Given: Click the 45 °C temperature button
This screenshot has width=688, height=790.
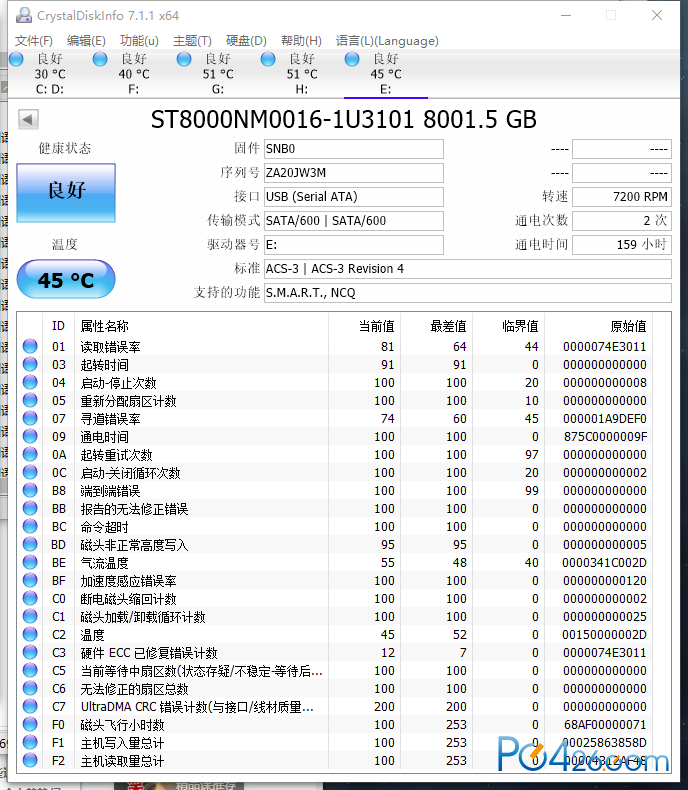Looking at the screenshot, I should tap(66, 279).
